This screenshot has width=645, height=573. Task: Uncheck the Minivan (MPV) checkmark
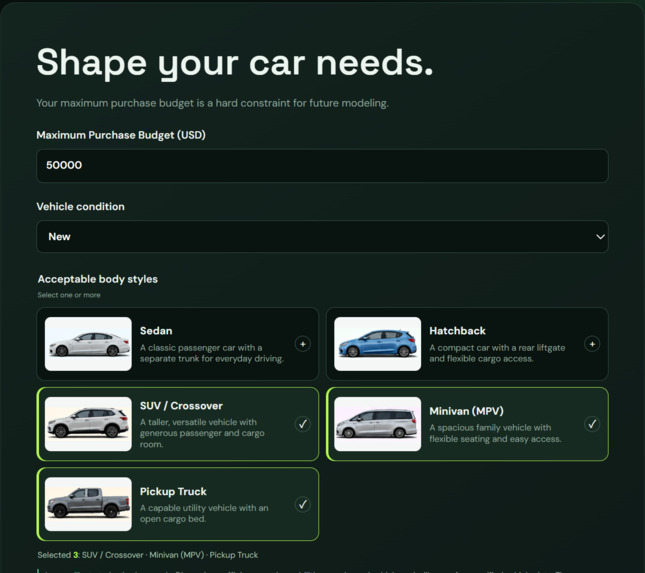tap(592, 424)
